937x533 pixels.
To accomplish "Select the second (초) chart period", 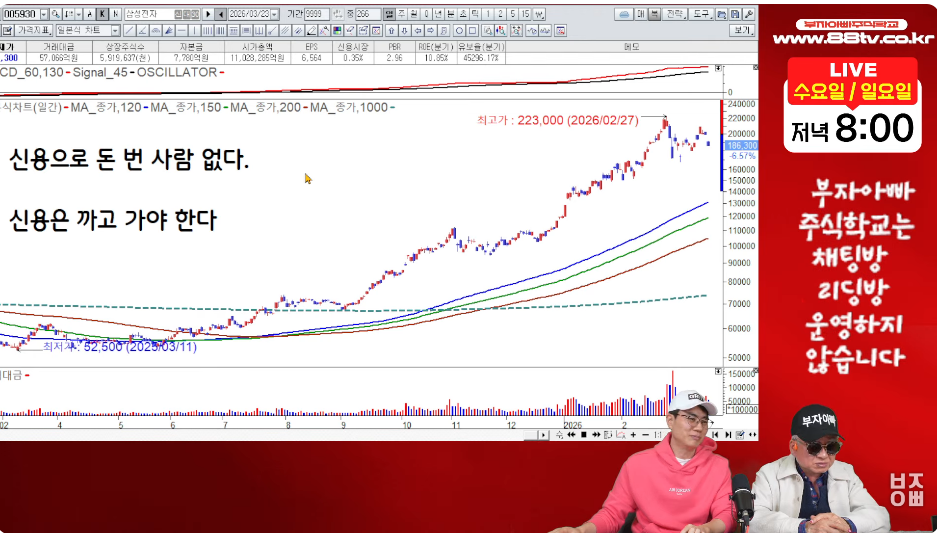I will 463,14.
